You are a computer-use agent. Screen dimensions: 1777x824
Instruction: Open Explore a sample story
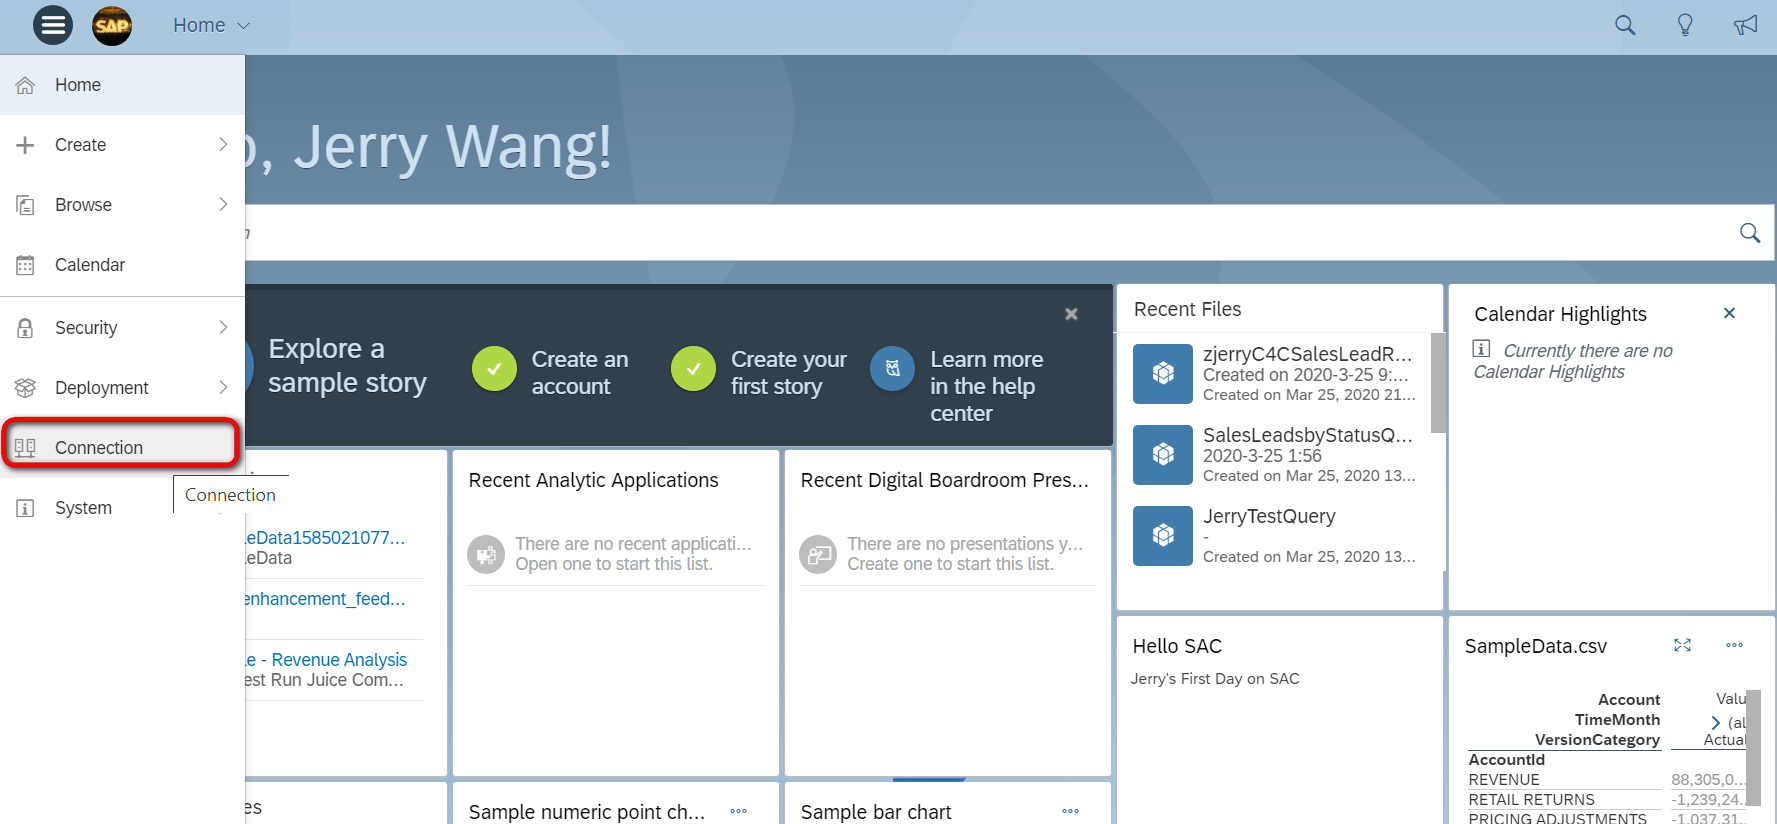347,366
